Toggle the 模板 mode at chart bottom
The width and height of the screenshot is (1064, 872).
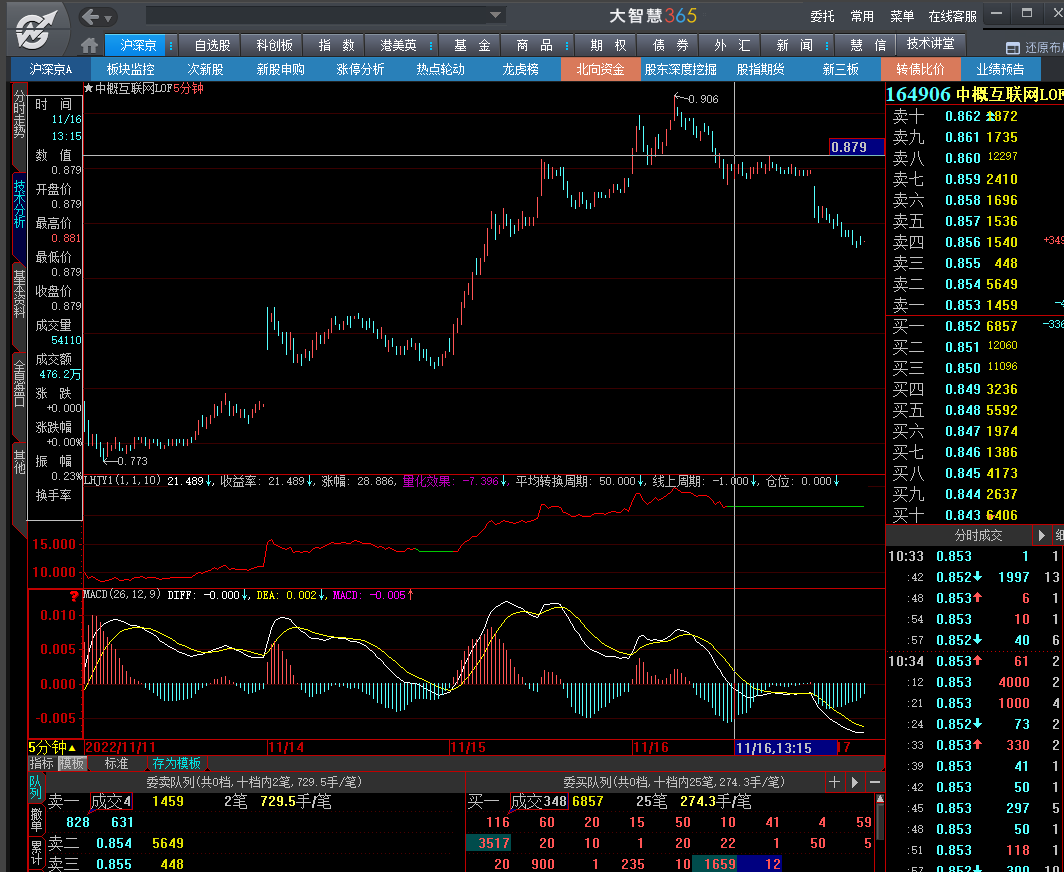pos(71,763)
